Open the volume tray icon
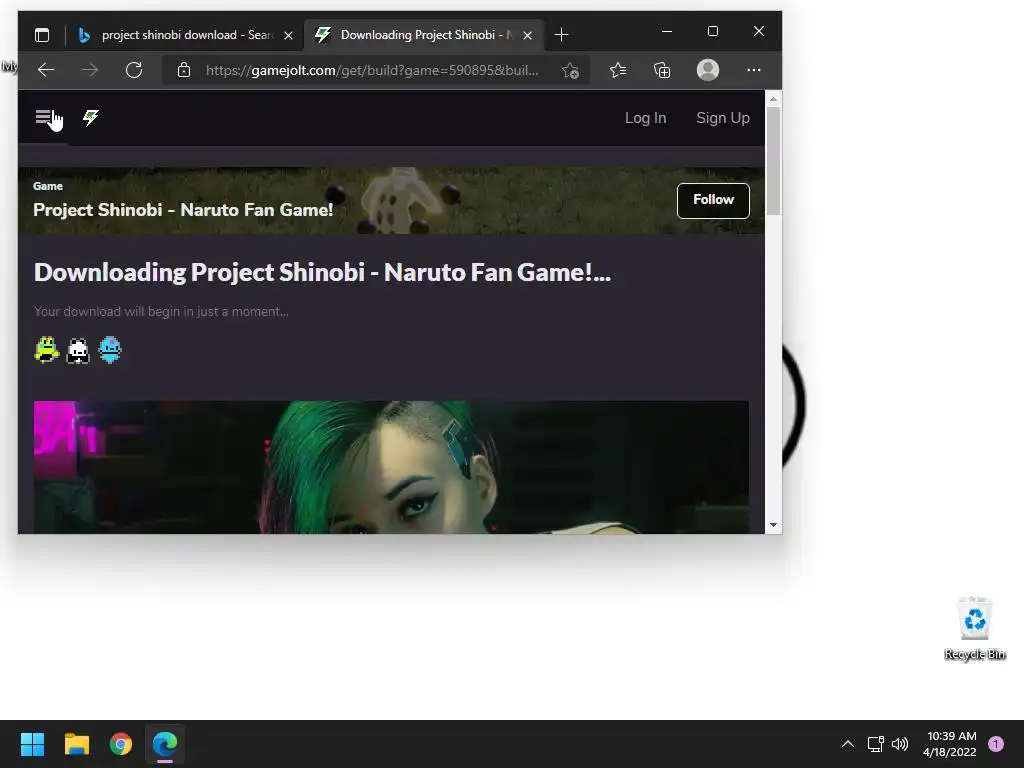The width and height of the screenshot is (1024, 768). click(x=900, y=744)
